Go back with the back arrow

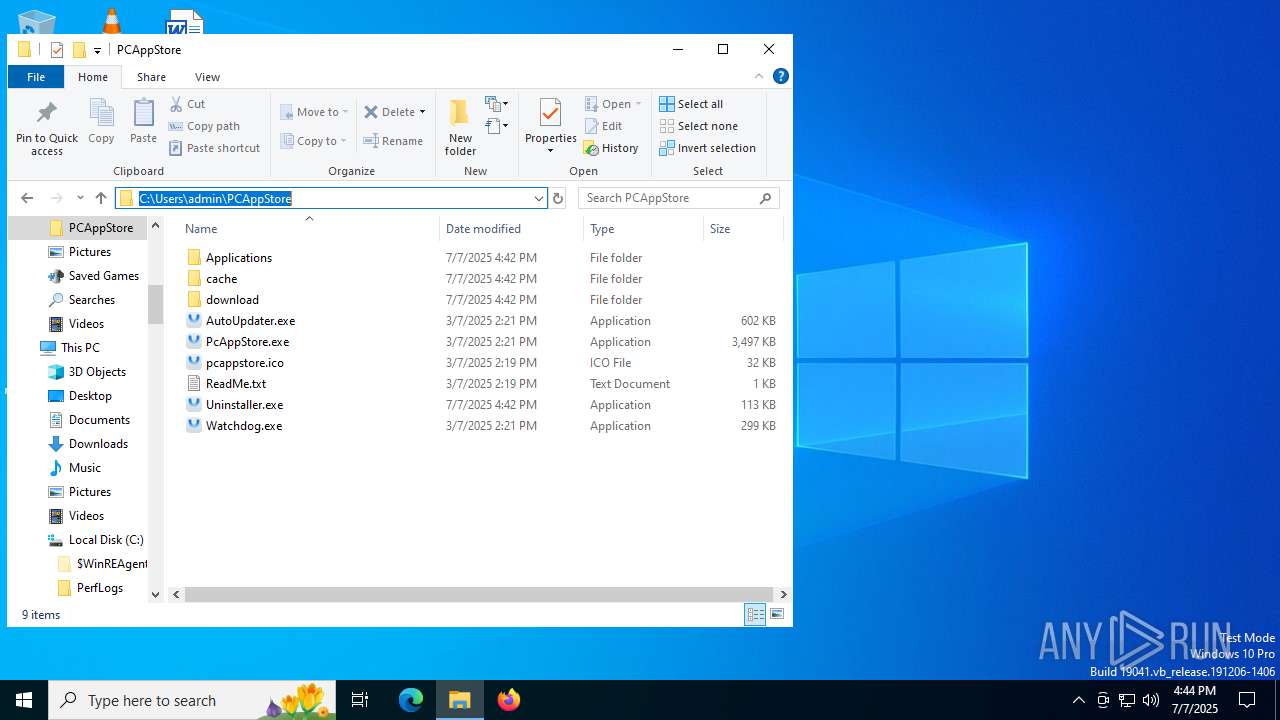coord(27,198)
